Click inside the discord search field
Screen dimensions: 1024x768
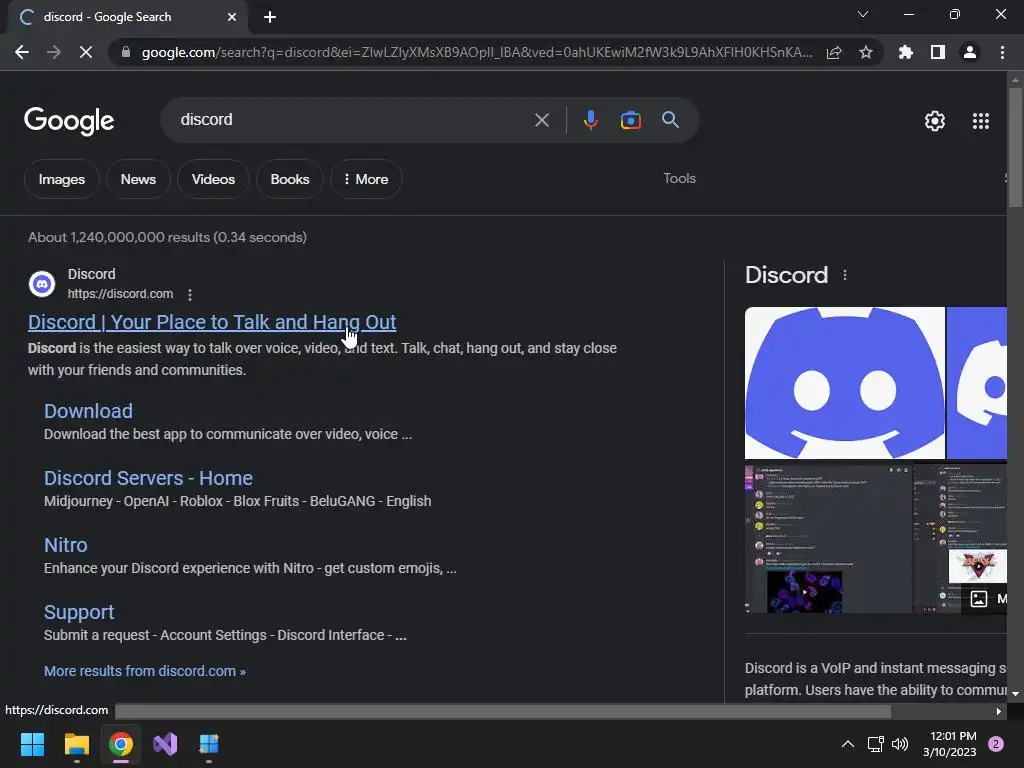pyautogui.click(x=353, y=120)
